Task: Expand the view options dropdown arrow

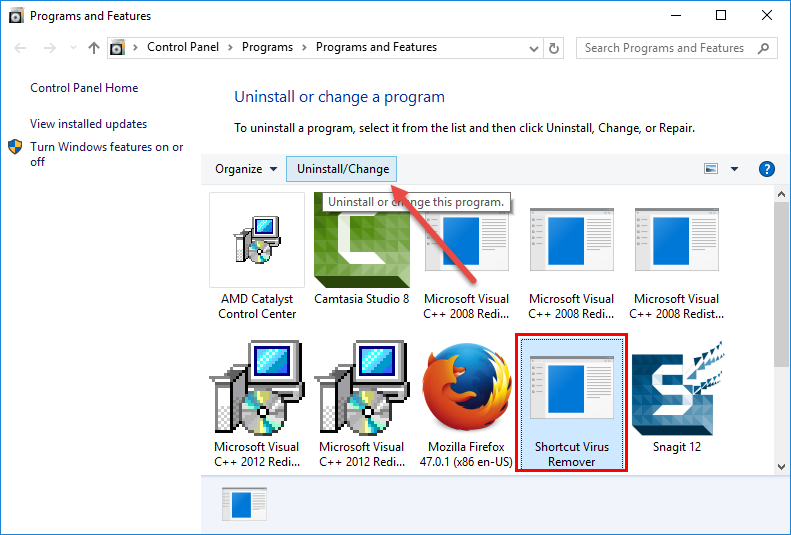Action: click(x=734, y=169)
